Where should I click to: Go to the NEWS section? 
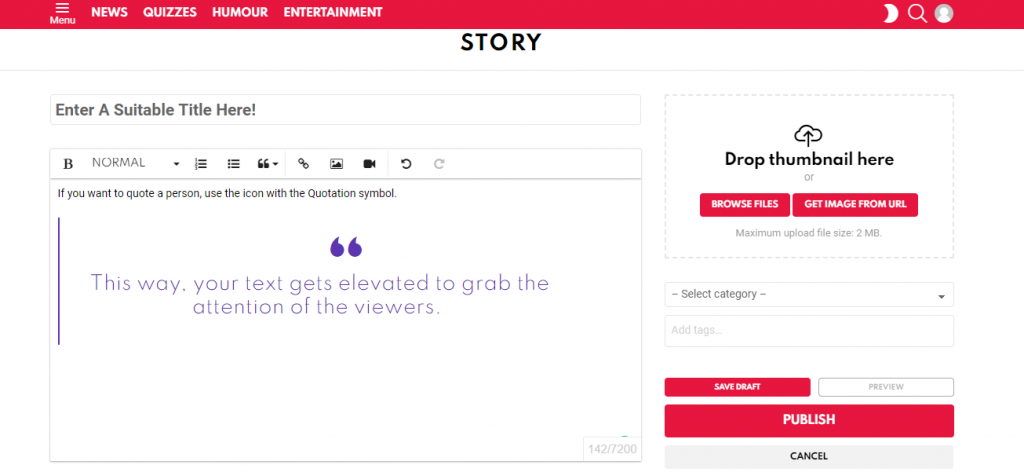click(x=110, y=12)
